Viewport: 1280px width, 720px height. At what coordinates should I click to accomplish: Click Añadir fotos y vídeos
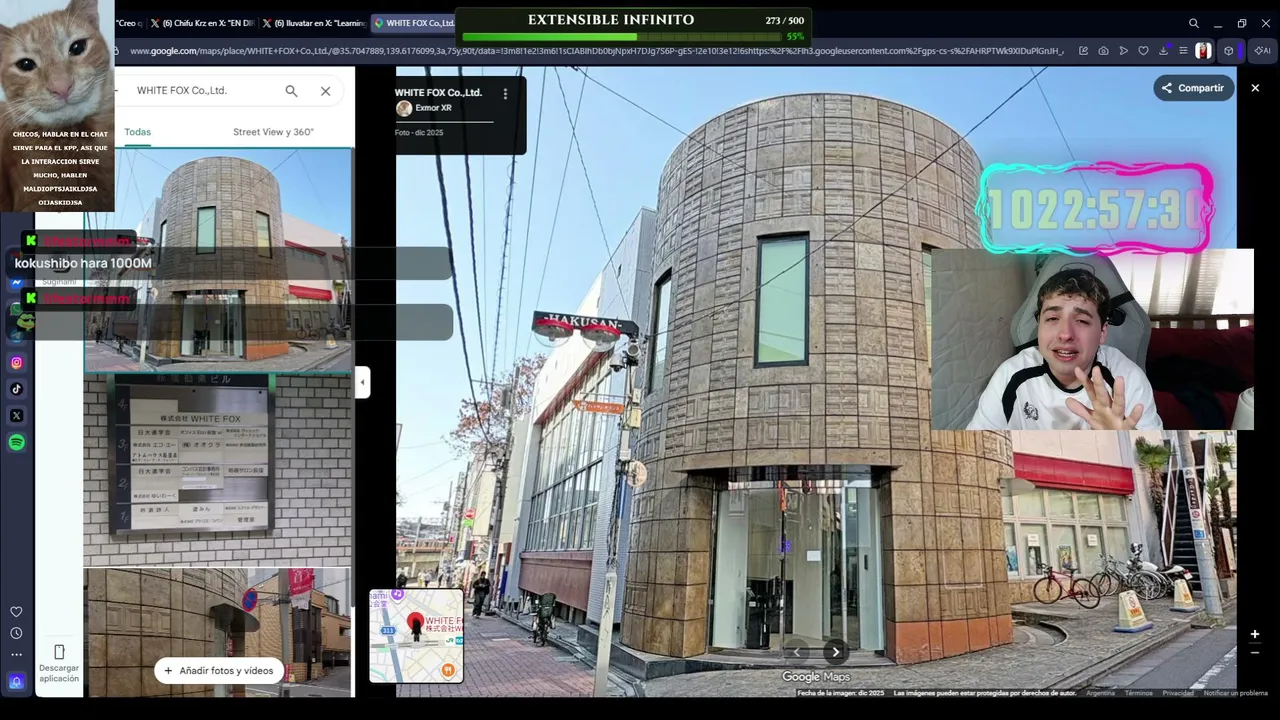pyautogui.click(x=218, y=671)
